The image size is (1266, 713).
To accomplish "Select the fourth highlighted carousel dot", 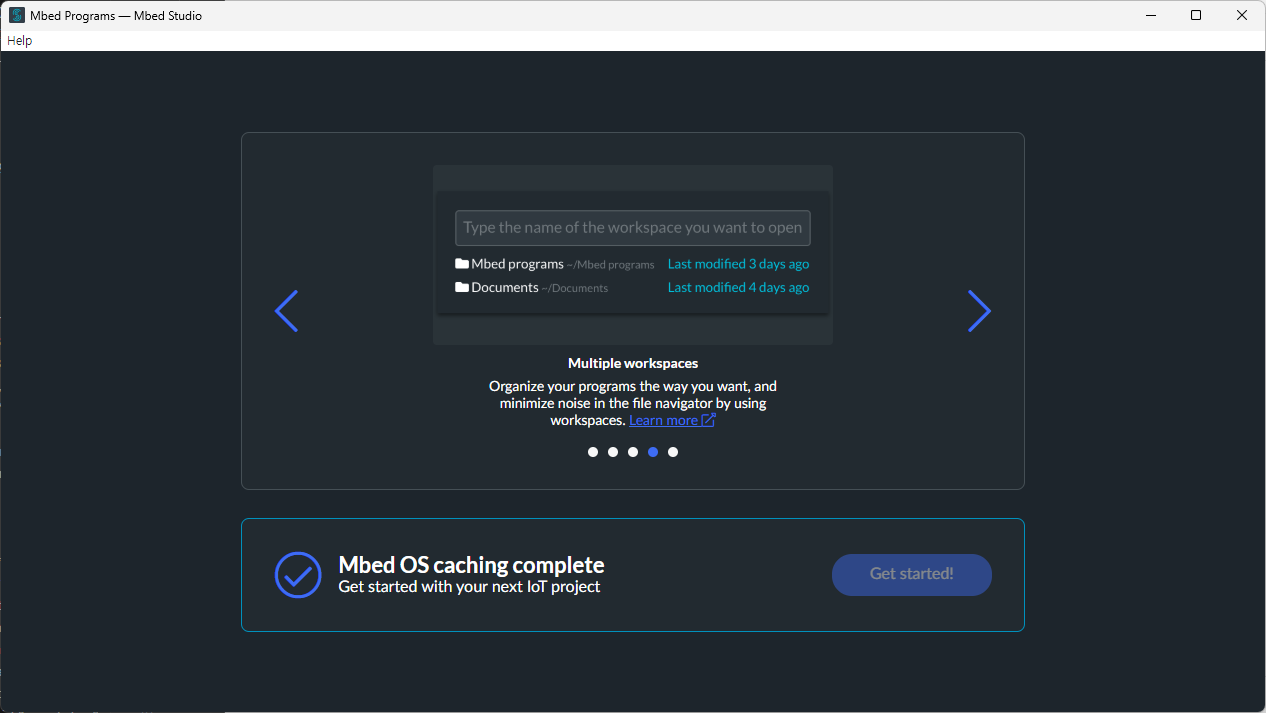I will [x=653, y=452].
